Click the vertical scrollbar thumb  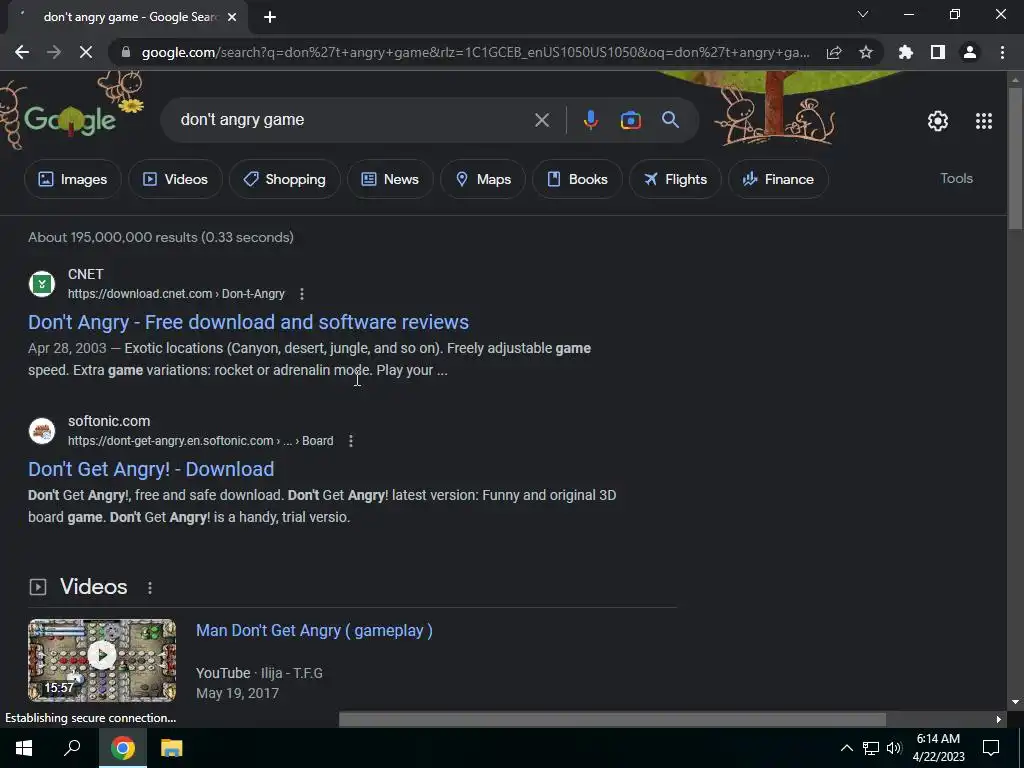coord(1015,157)
